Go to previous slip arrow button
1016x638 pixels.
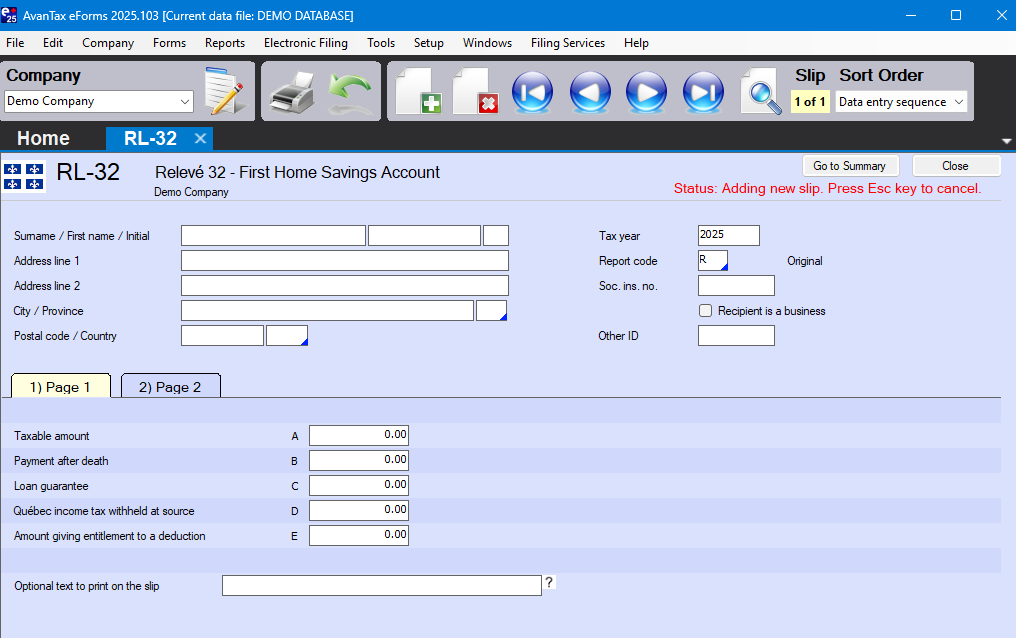pos(590,92)
